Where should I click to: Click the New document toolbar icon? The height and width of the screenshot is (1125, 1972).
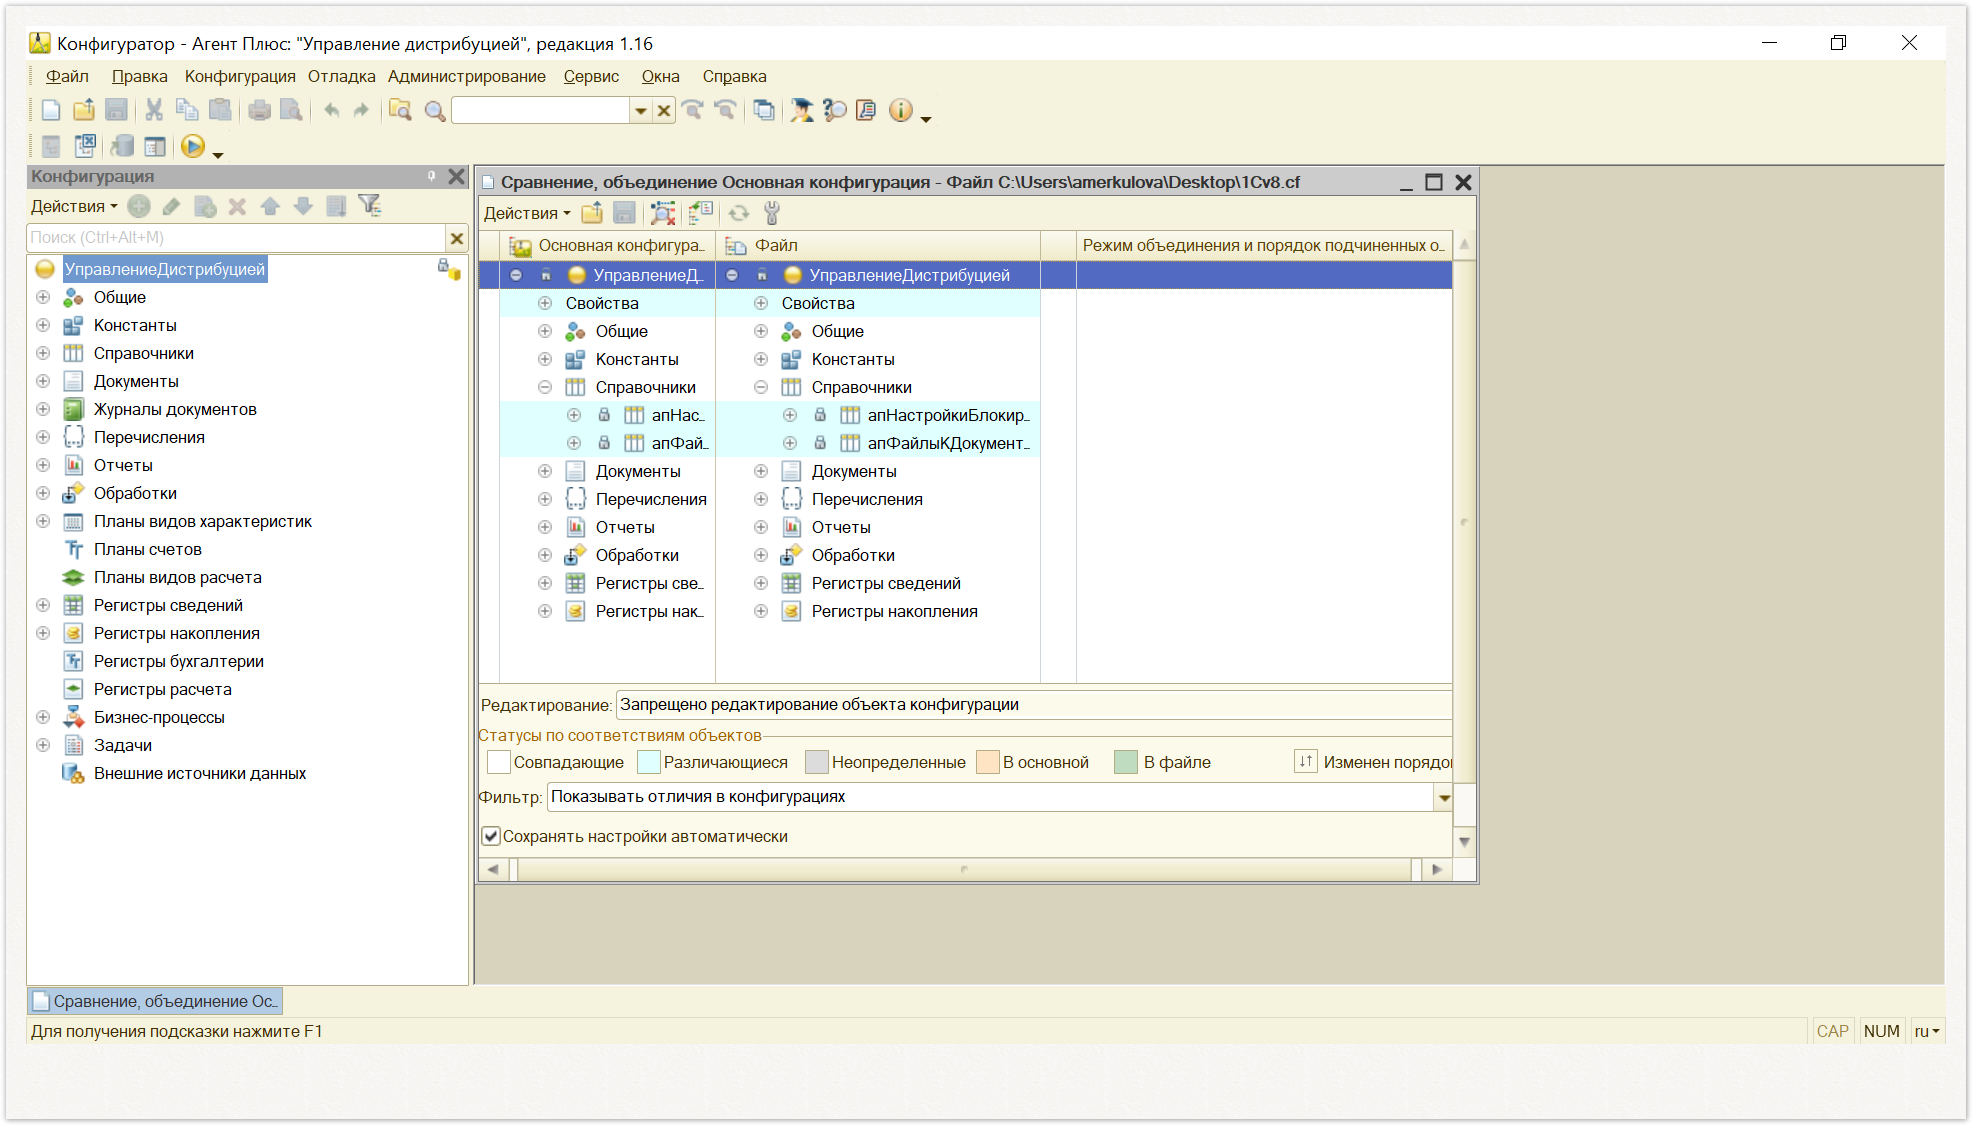coord(51,111)
